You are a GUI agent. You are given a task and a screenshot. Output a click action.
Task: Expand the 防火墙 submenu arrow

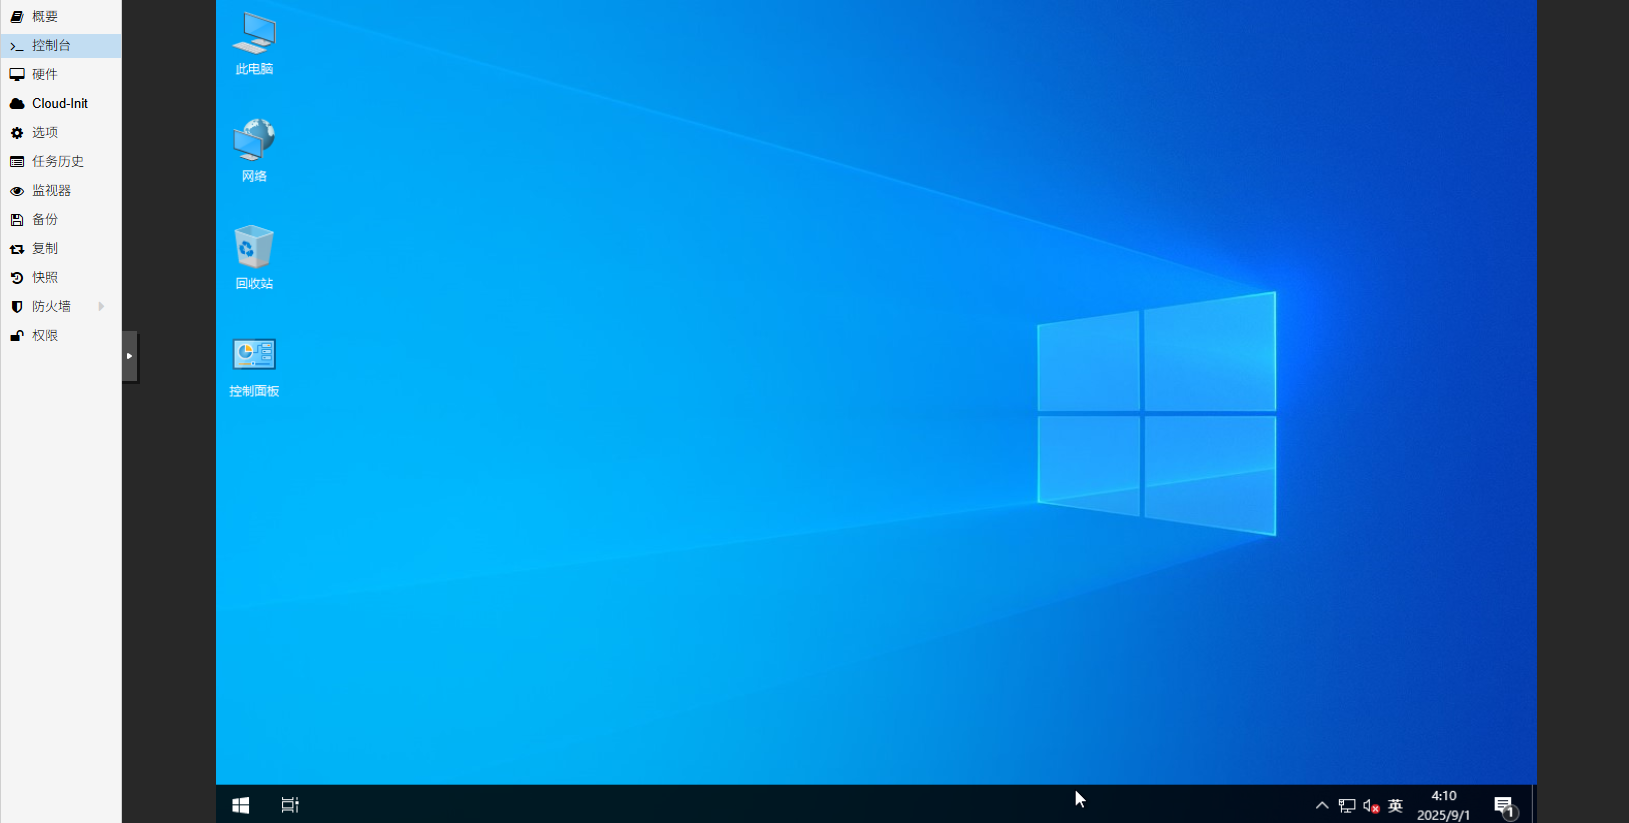(x=101, y=306)
